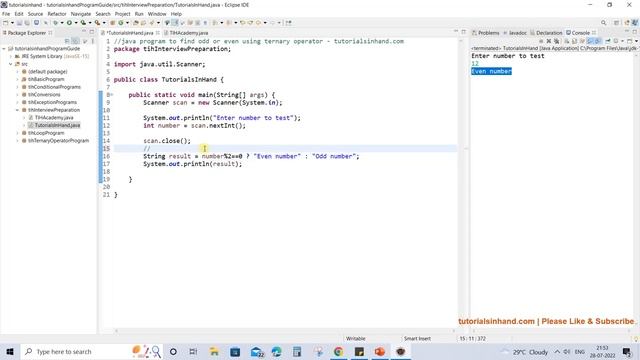
Task: Open the Debug button dropdown arrow
Action: (62, 23)
